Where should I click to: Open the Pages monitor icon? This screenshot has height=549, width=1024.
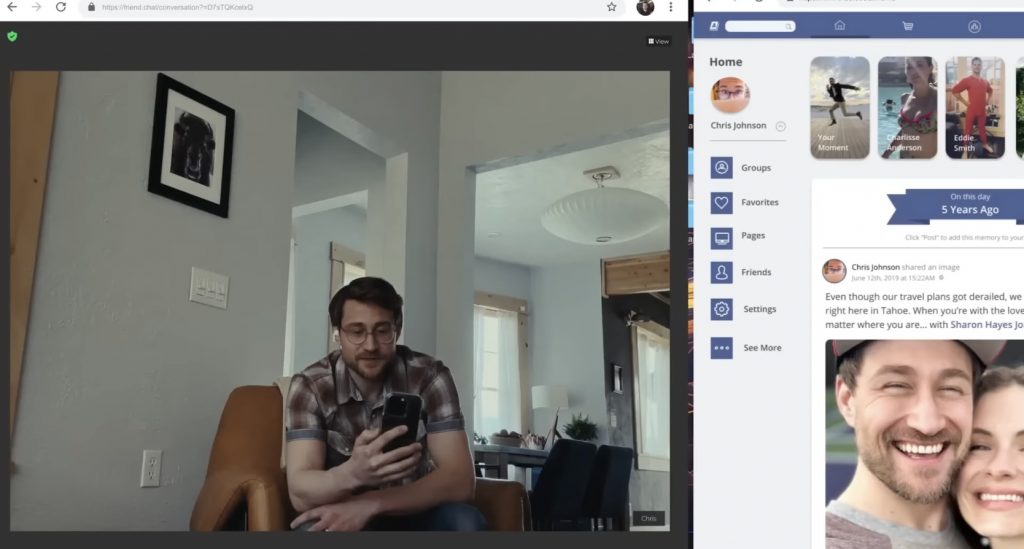(722, 238)
